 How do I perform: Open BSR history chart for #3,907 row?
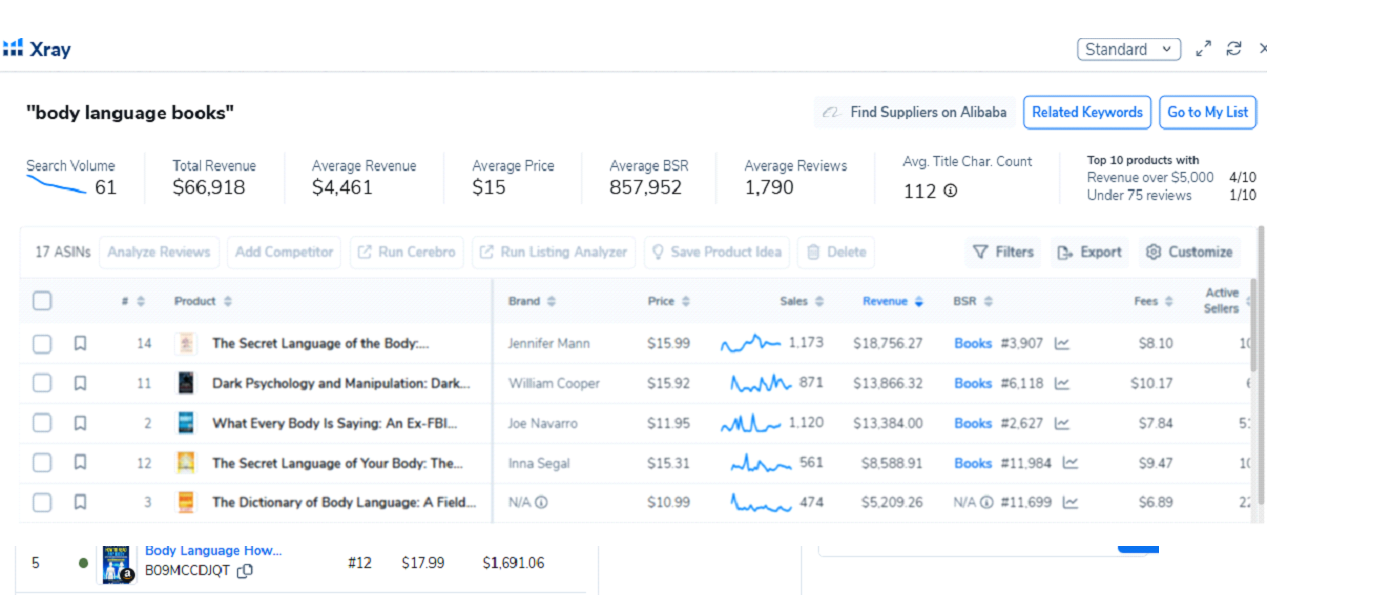point(1062,343)
